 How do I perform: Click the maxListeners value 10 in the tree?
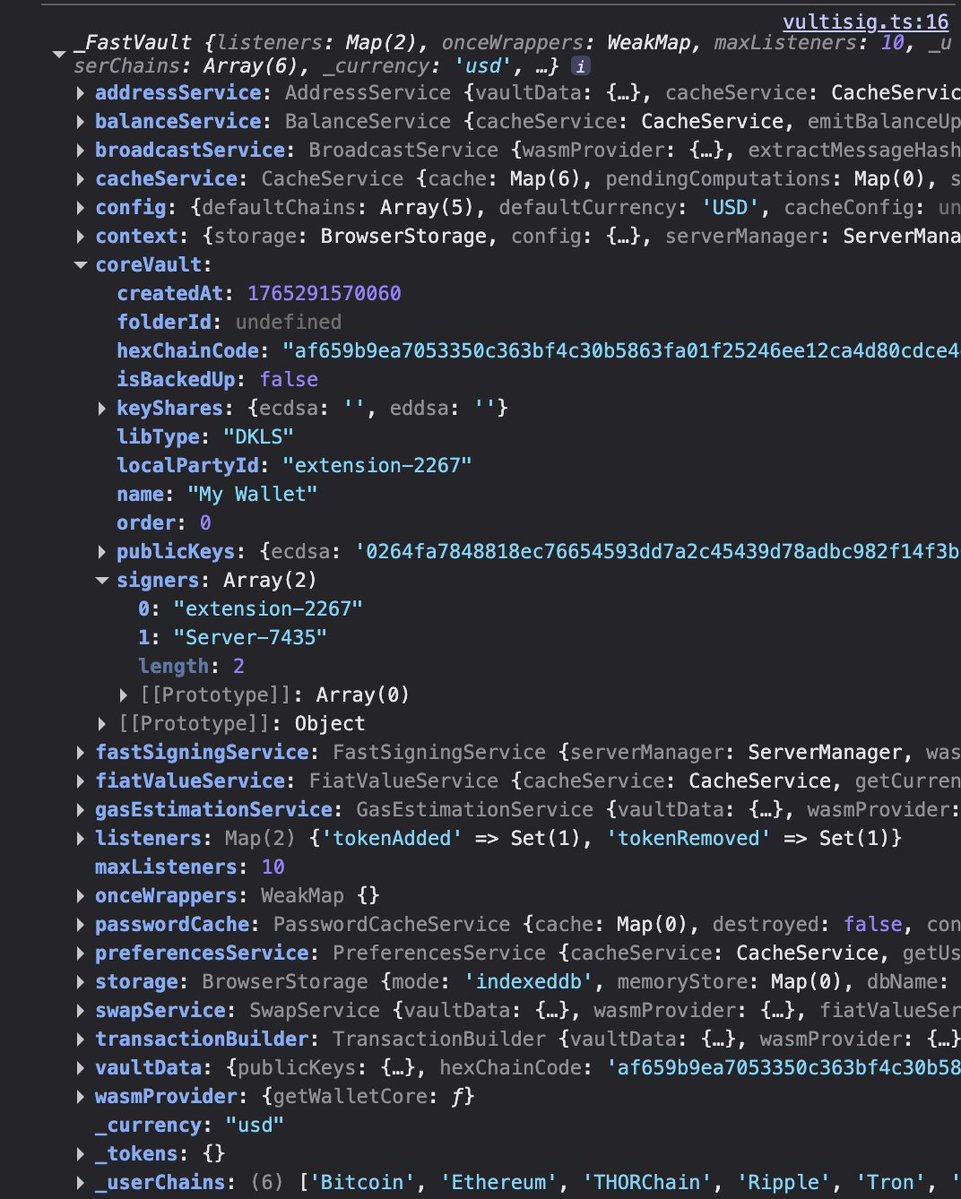coord(273,867)
